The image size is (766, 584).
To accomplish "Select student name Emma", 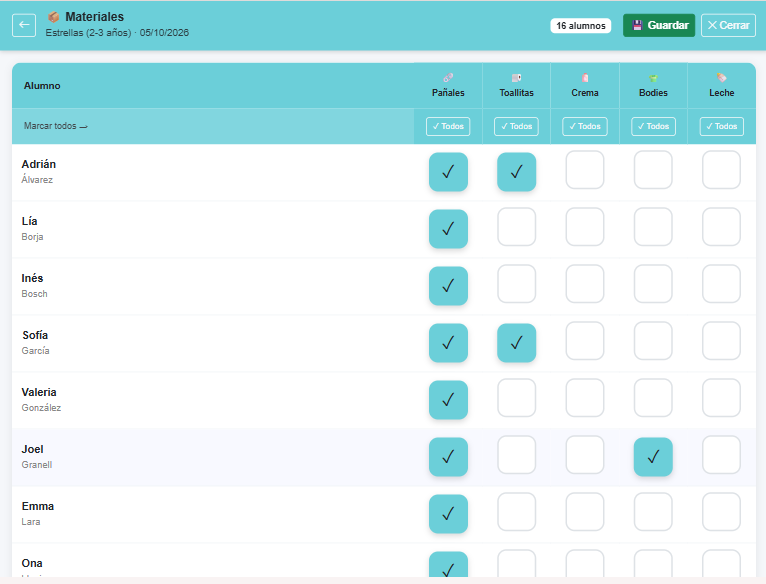I will [38, 506].
